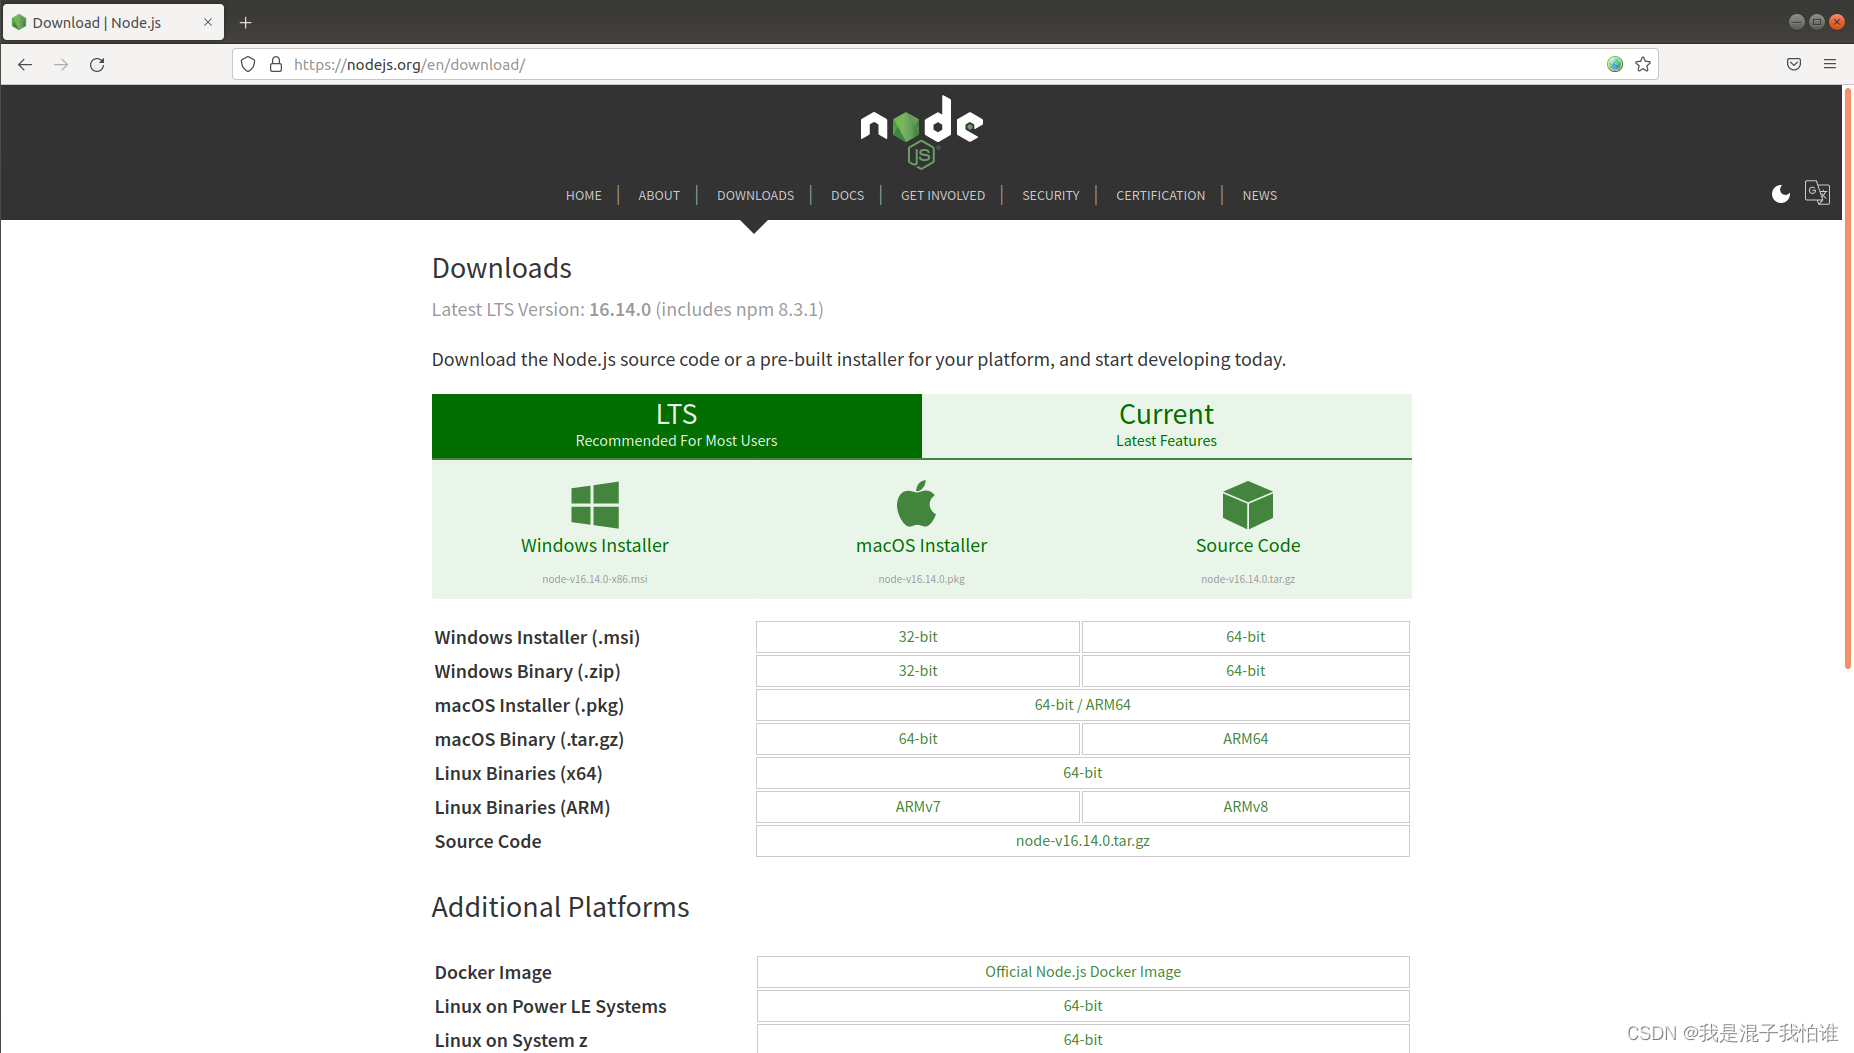Close the Download | Node.js tab
The image size is (1854, 1053).
[208, 22]
